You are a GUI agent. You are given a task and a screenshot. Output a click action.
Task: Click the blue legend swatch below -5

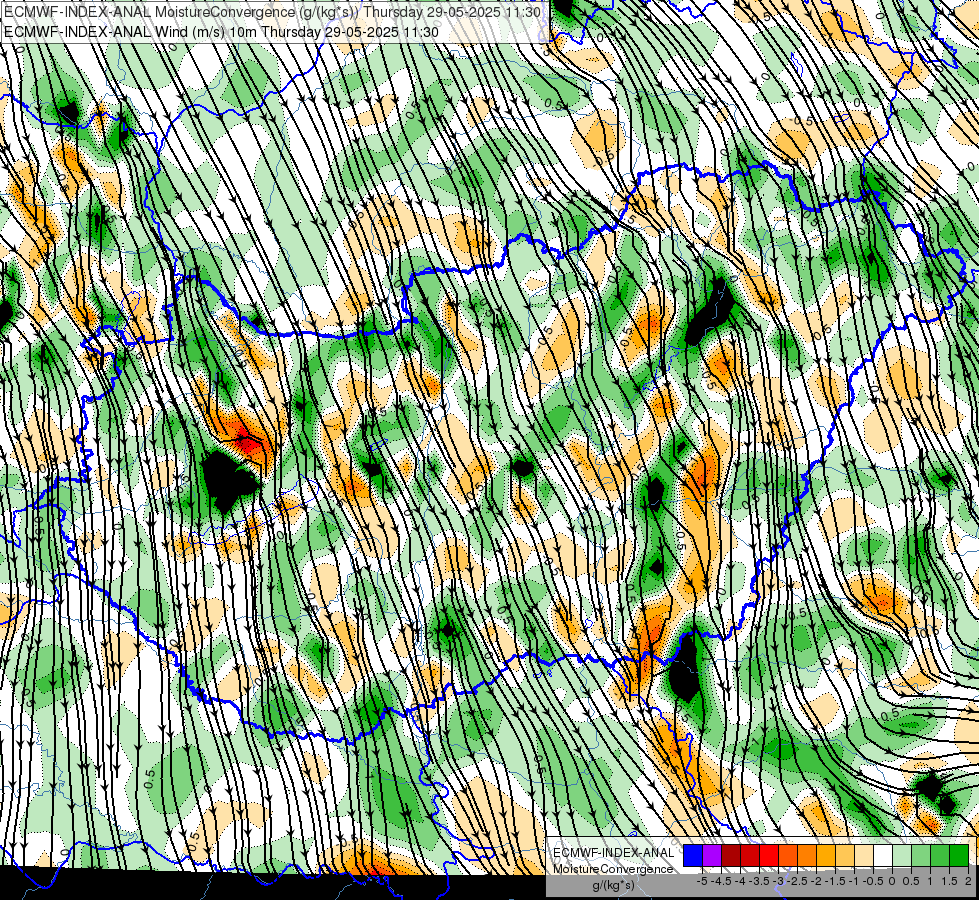coord(693,856)
